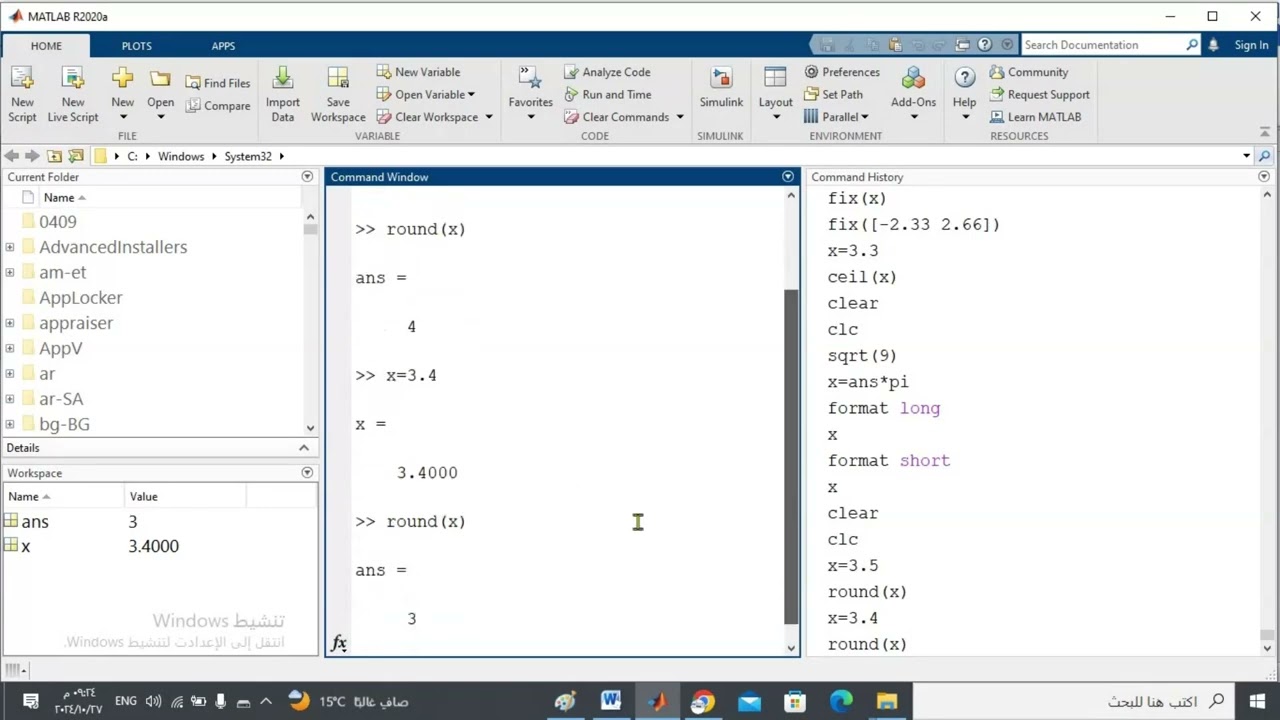Open the Community link
The image size is (1280, 720).
1028,72
